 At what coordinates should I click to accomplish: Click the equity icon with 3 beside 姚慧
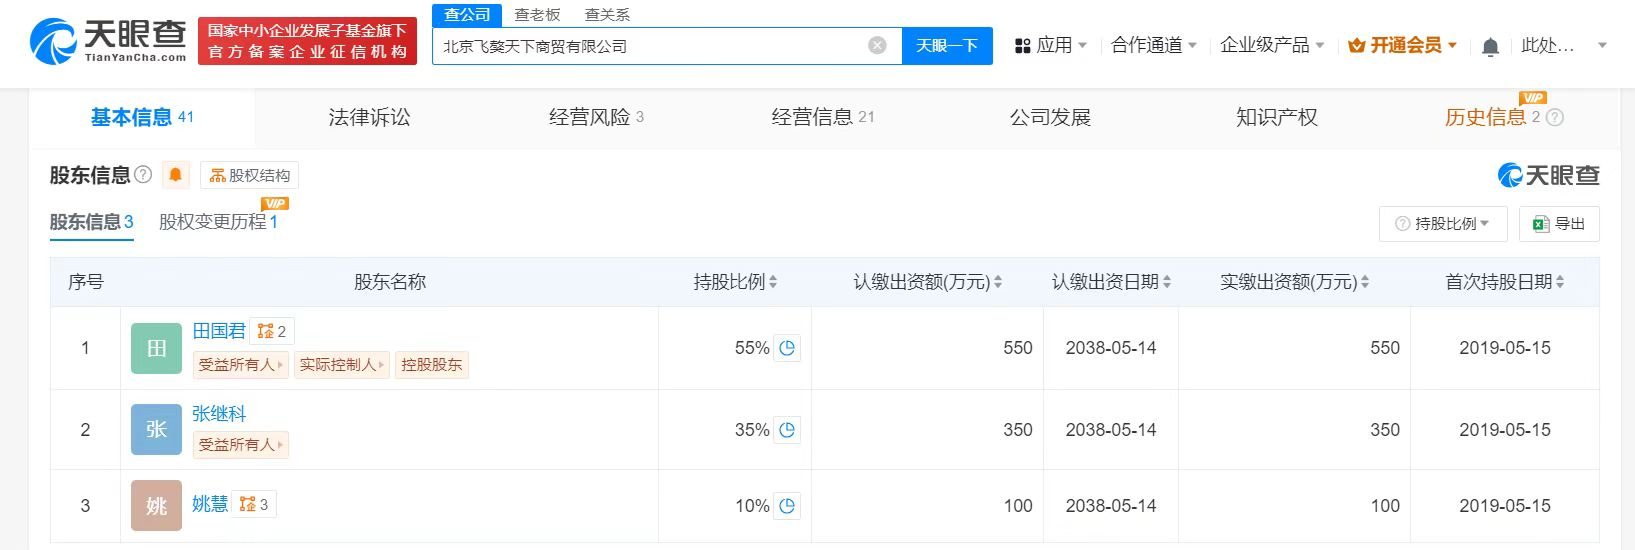254,504
